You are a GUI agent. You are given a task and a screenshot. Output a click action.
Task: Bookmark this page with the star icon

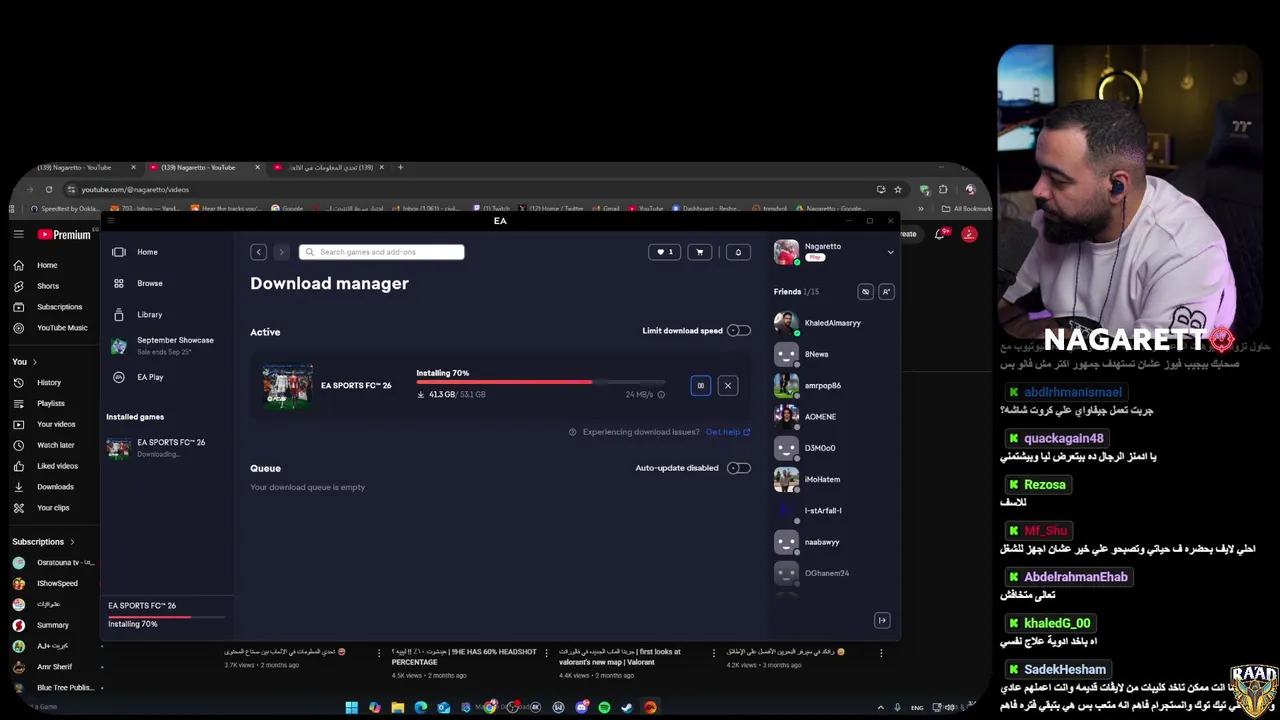click(898, 189)
